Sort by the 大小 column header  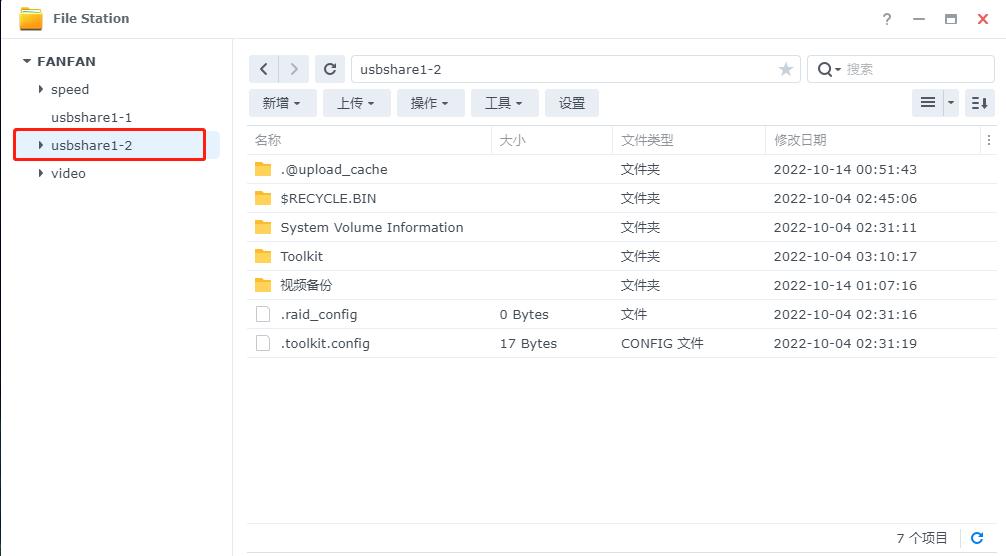tap(512, 140)
